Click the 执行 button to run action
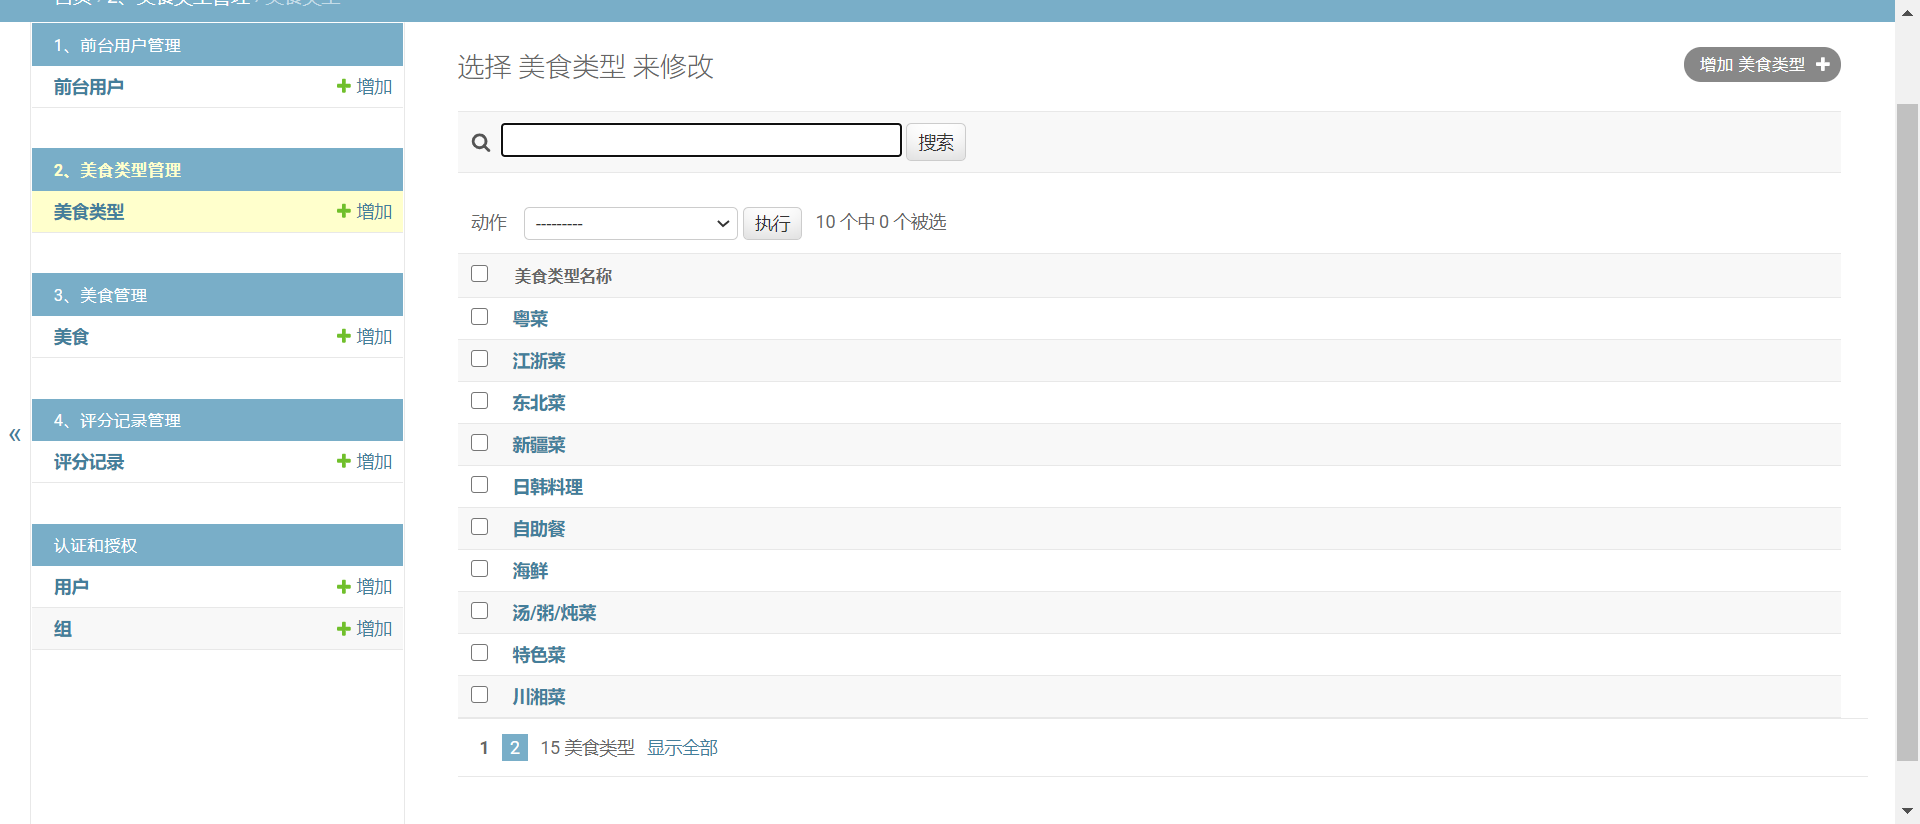 pyautogui.click(x=772, y=223)
